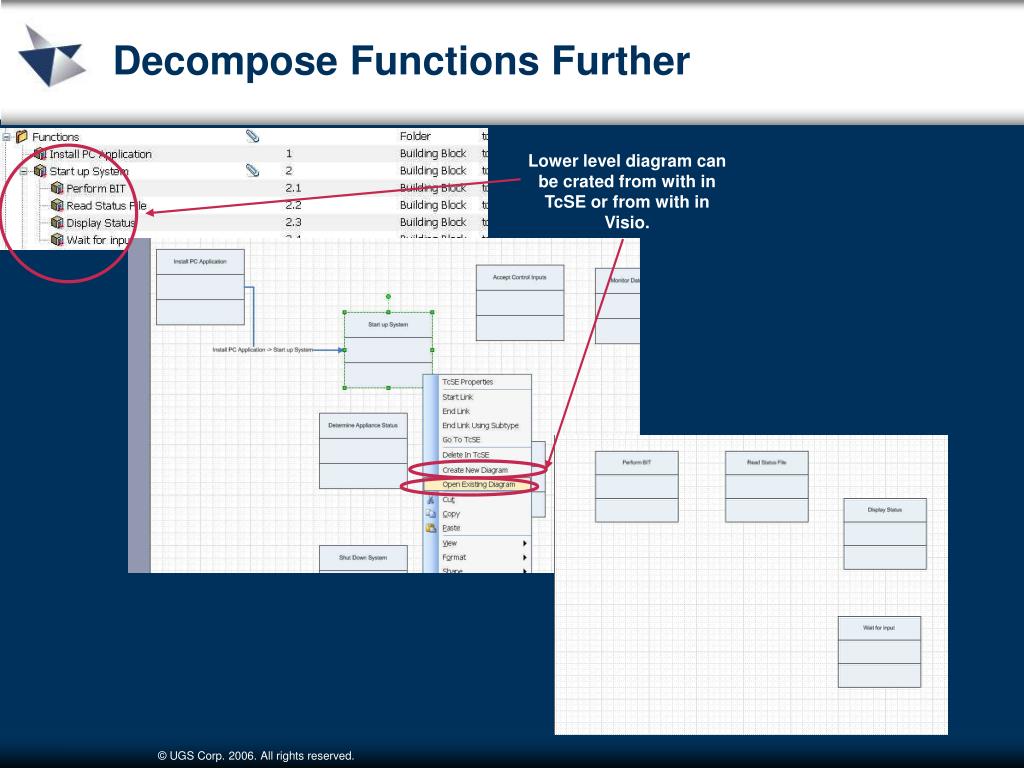The height and width of the screenshot is (768, 1024).
Task: Click the number 2.3 cell
Action: point(293,222)
